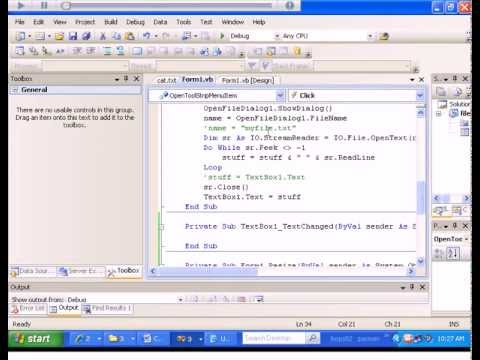Undo the last action with the Undo icon
The width and height of the screenshot is (480, 360).
(146, 36)
